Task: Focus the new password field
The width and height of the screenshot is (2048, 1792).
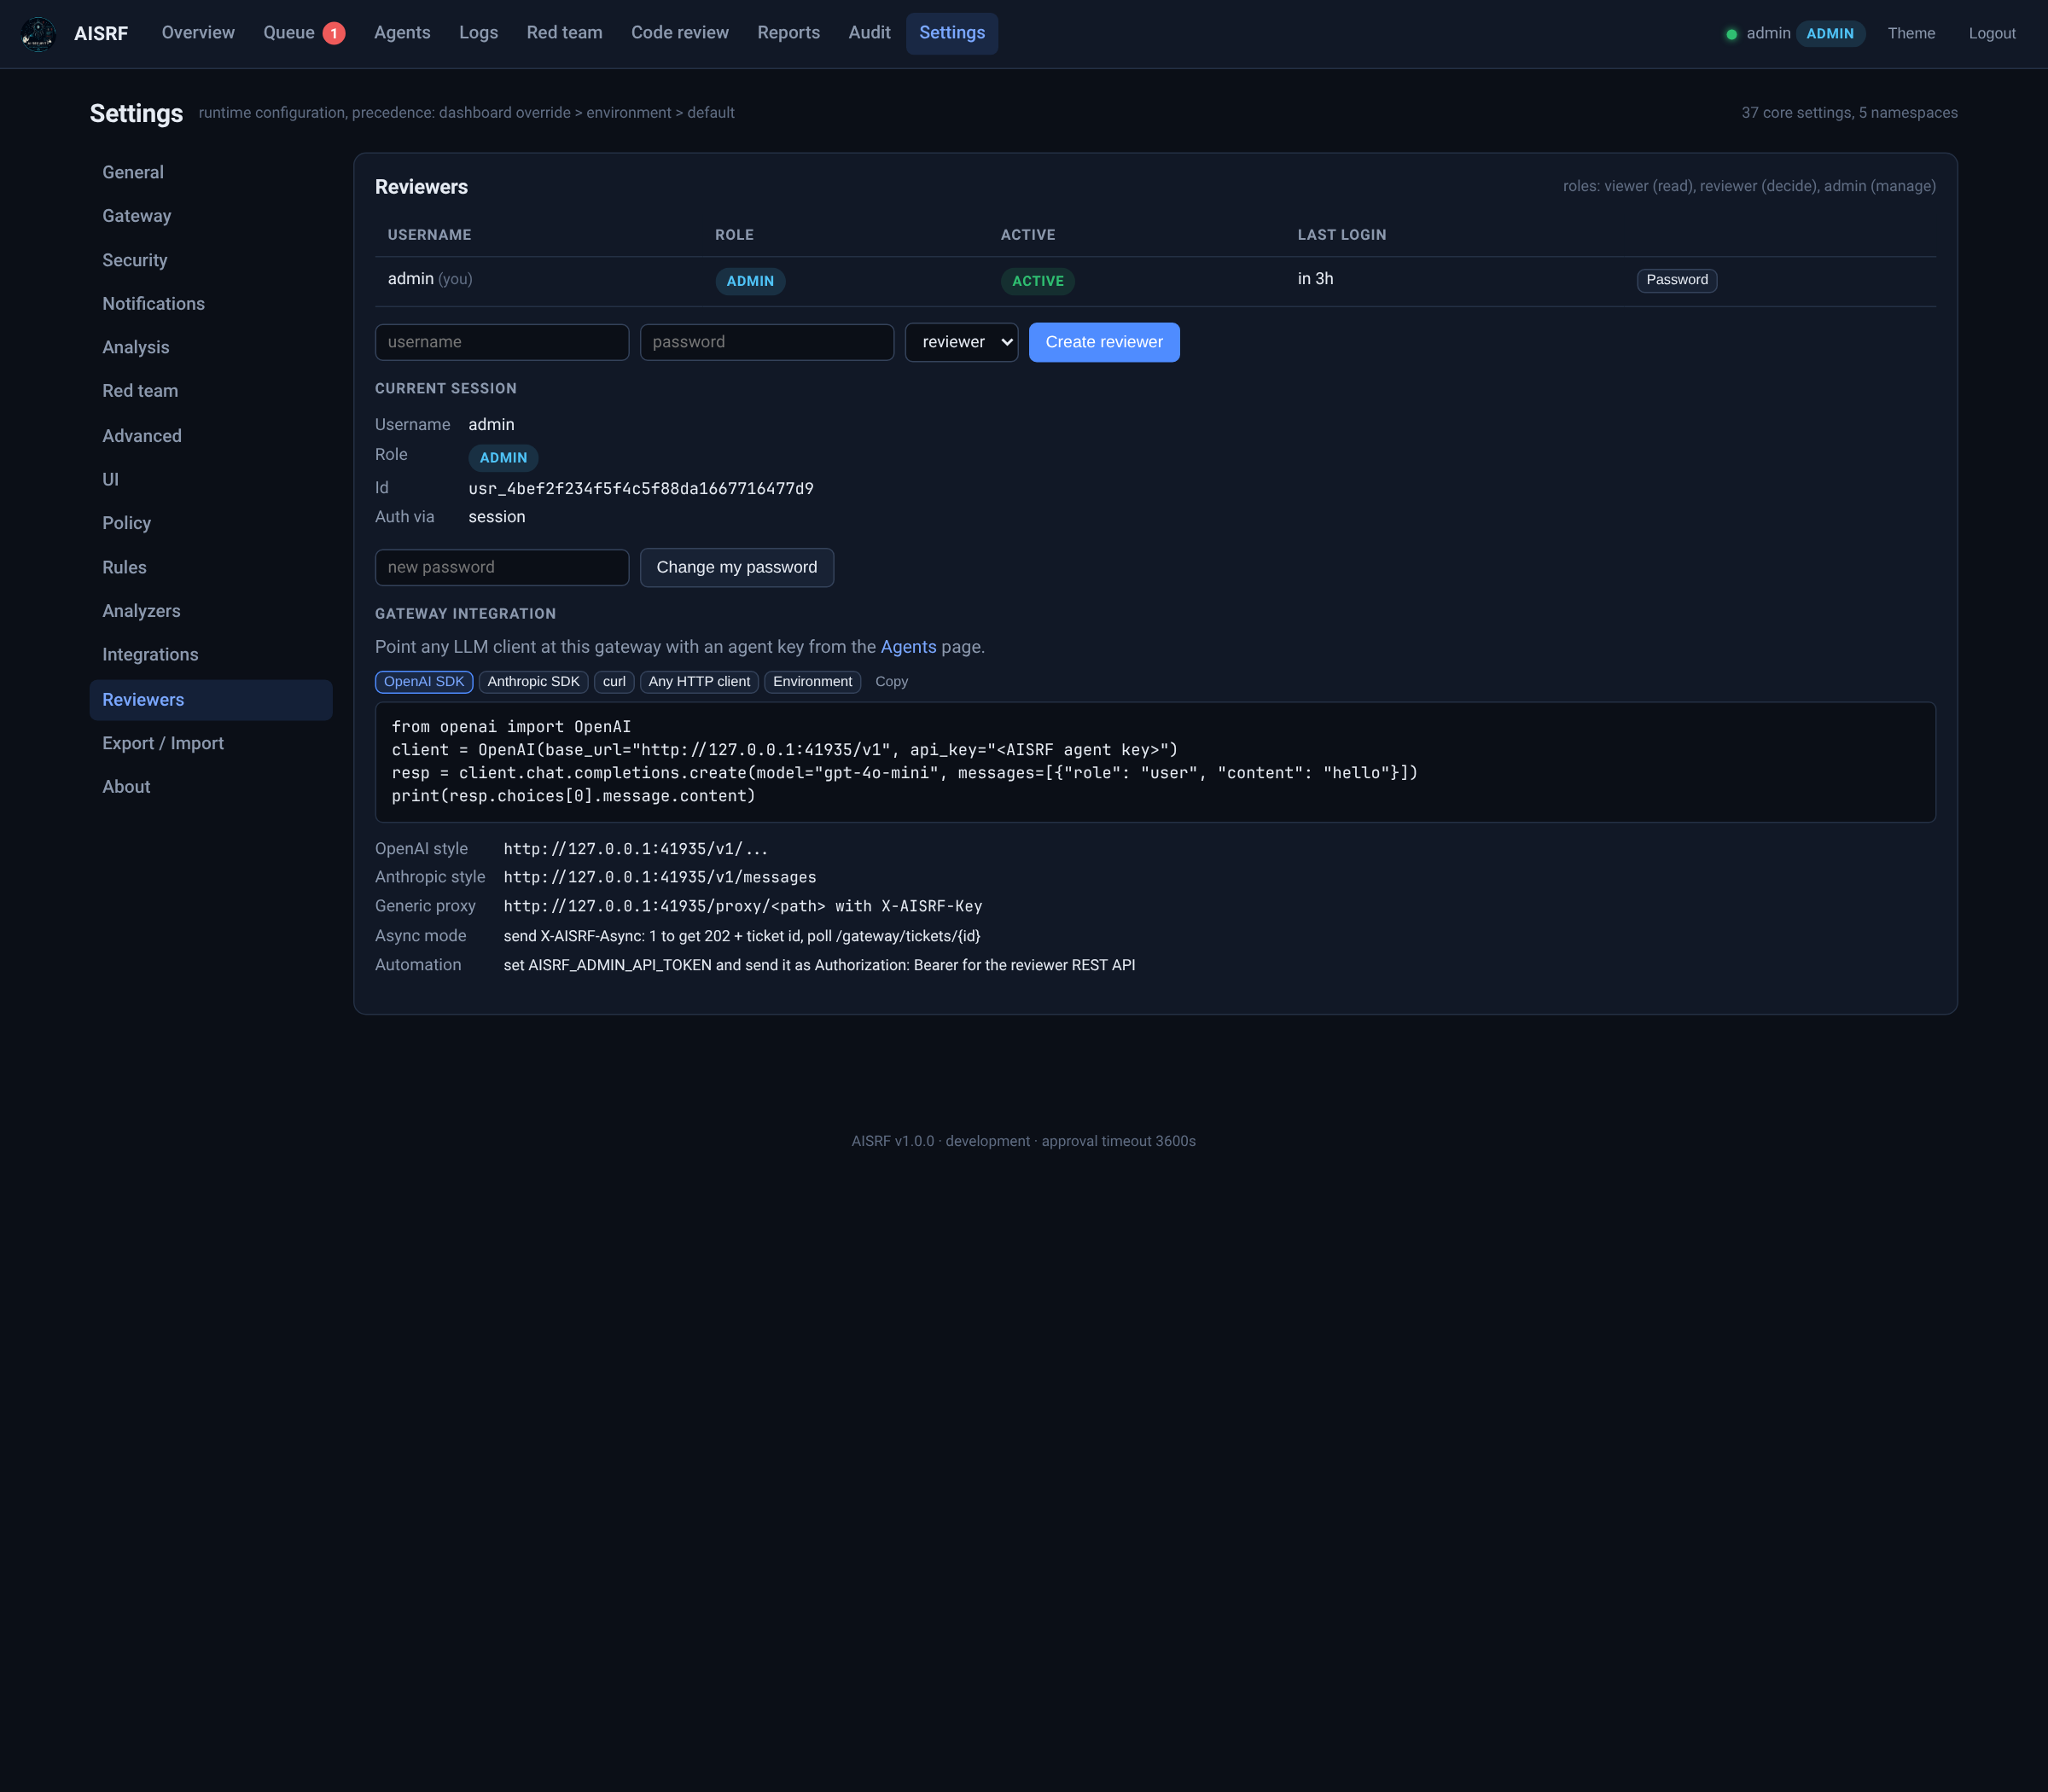Action: click(x=501, y=568)
